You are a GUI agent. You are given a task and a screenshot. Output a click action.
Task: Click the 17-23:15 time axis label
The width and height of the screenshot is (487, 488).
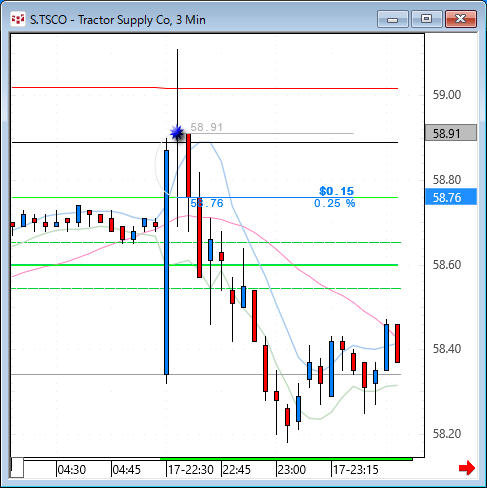click(356, 470)
